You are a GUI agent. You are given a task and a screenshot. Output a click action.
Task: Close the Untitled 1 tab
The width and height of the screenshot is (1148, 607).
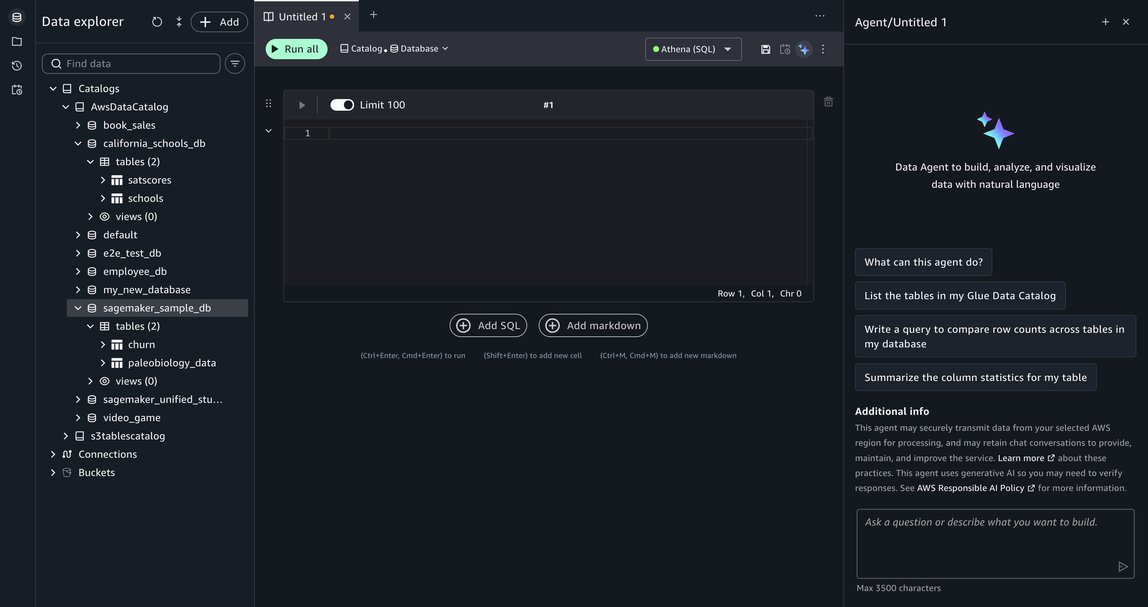[347, 16]
